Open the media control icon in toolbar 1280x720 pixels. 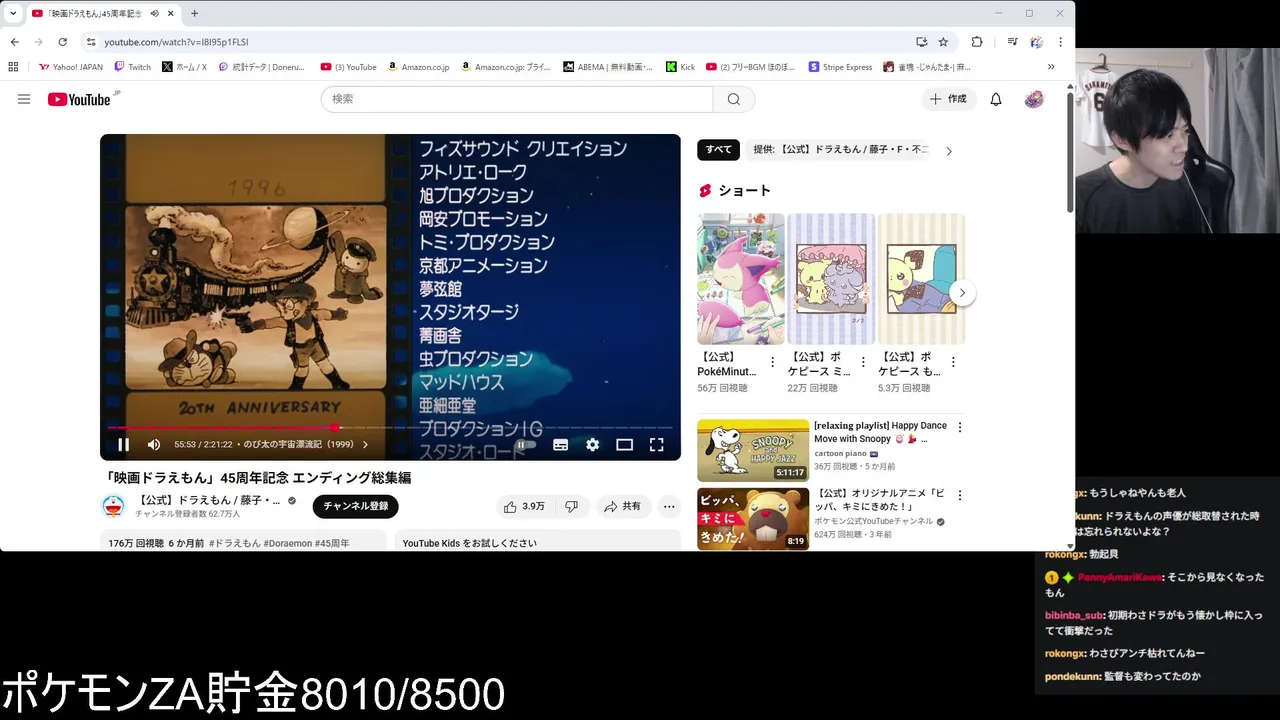tap(1012, 42)
